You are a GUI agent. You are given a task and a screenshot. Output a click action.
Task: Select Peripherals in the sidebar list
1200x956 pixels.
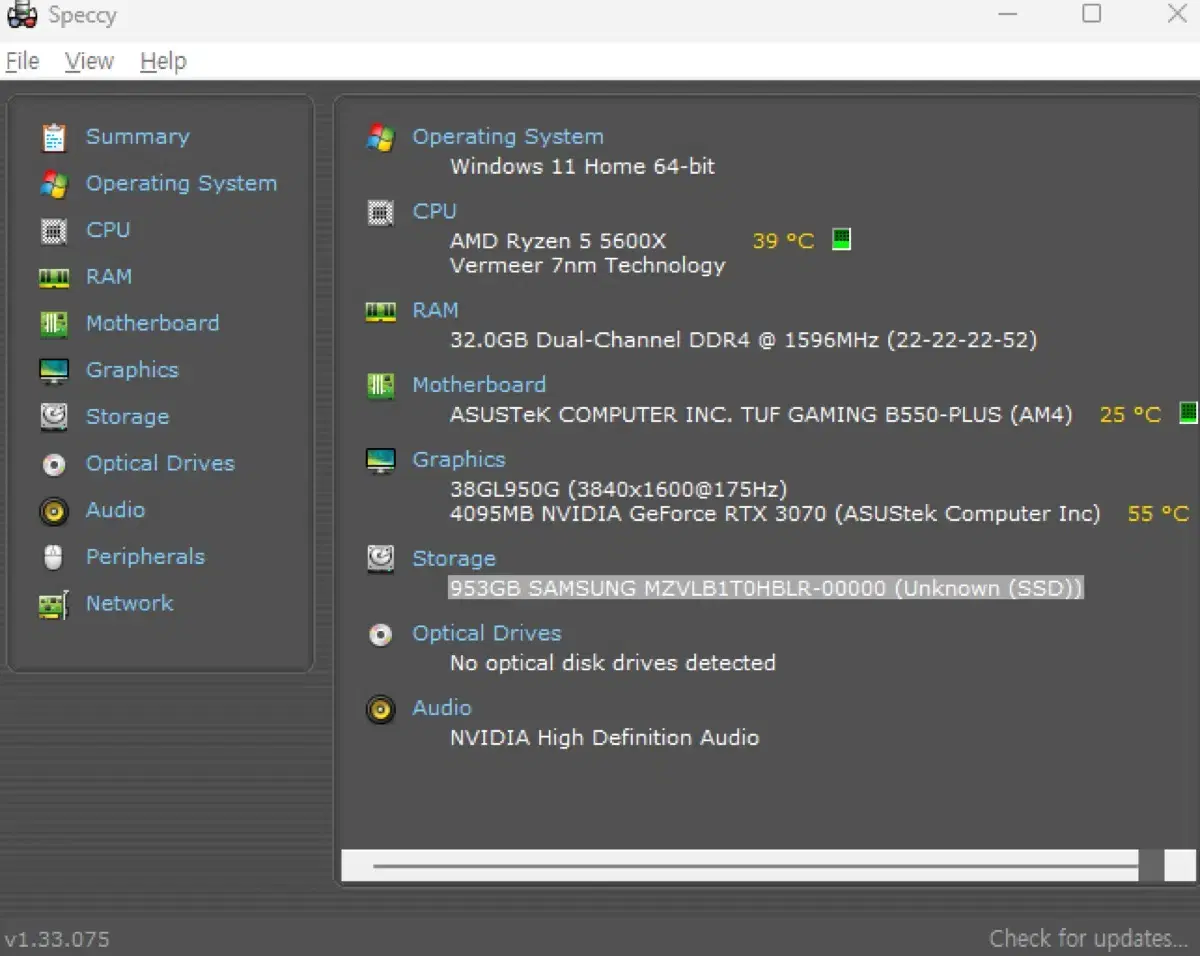click(145, 557)
